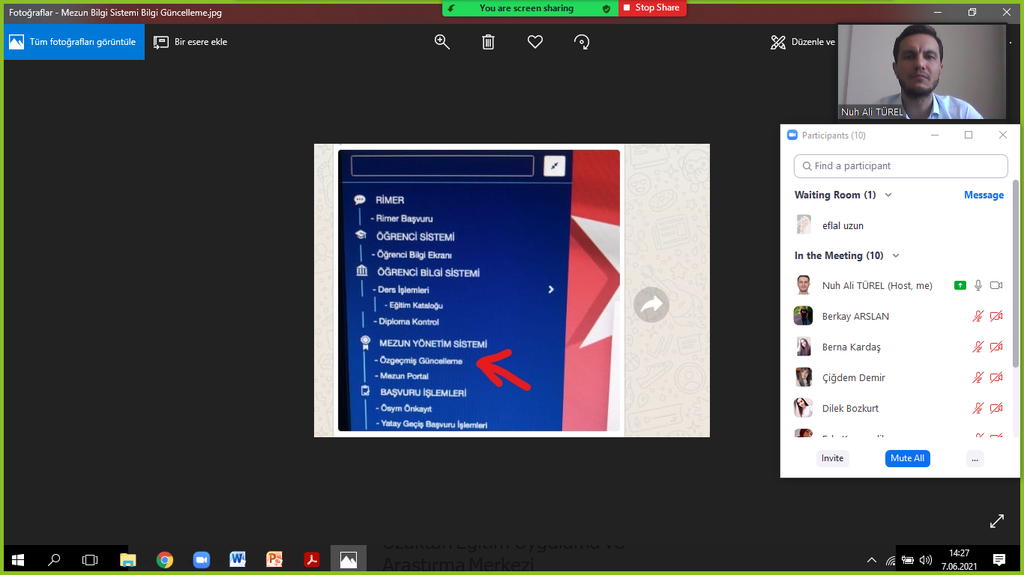Toggle Berna Kardaş's camera icon
This screenshot has height=575, width=1024.
click(x=996, y=347)
